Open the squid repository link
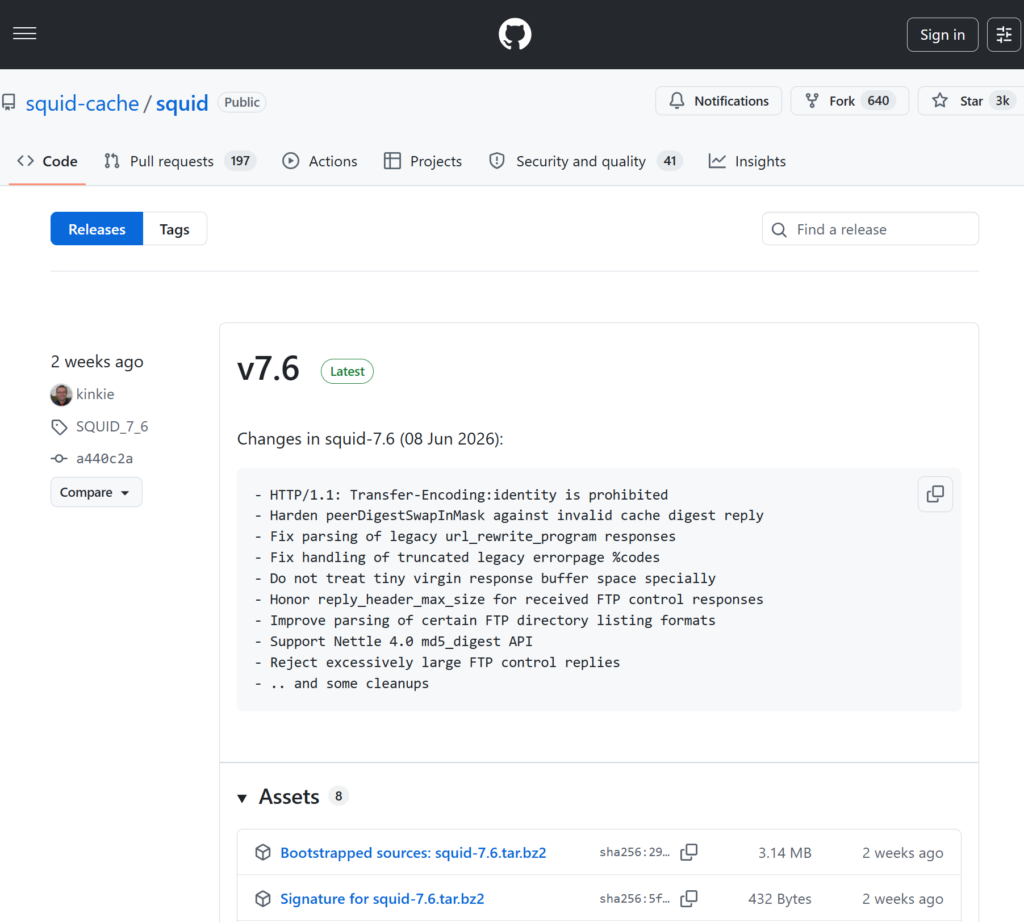Viewport: 1024px width, 922px height. coord(182,103)
